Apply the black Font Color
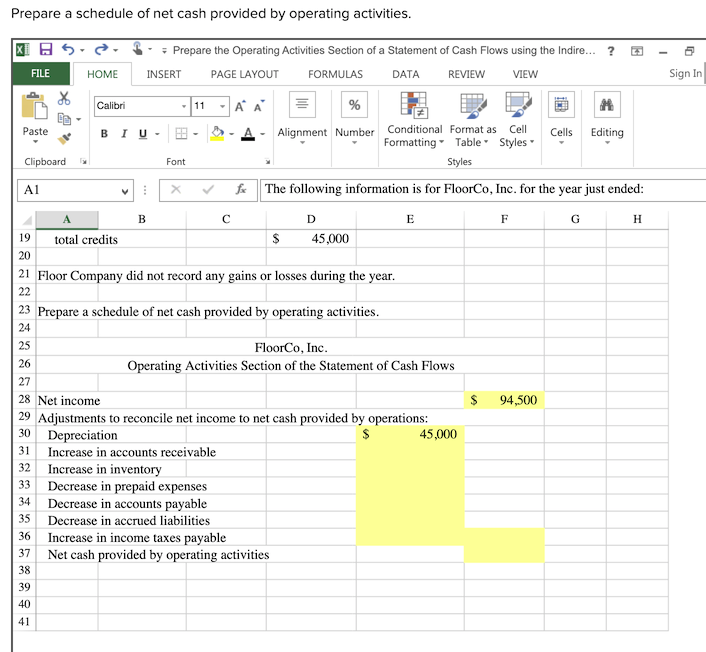Screen dimensions: 706x652 point(248,133)
